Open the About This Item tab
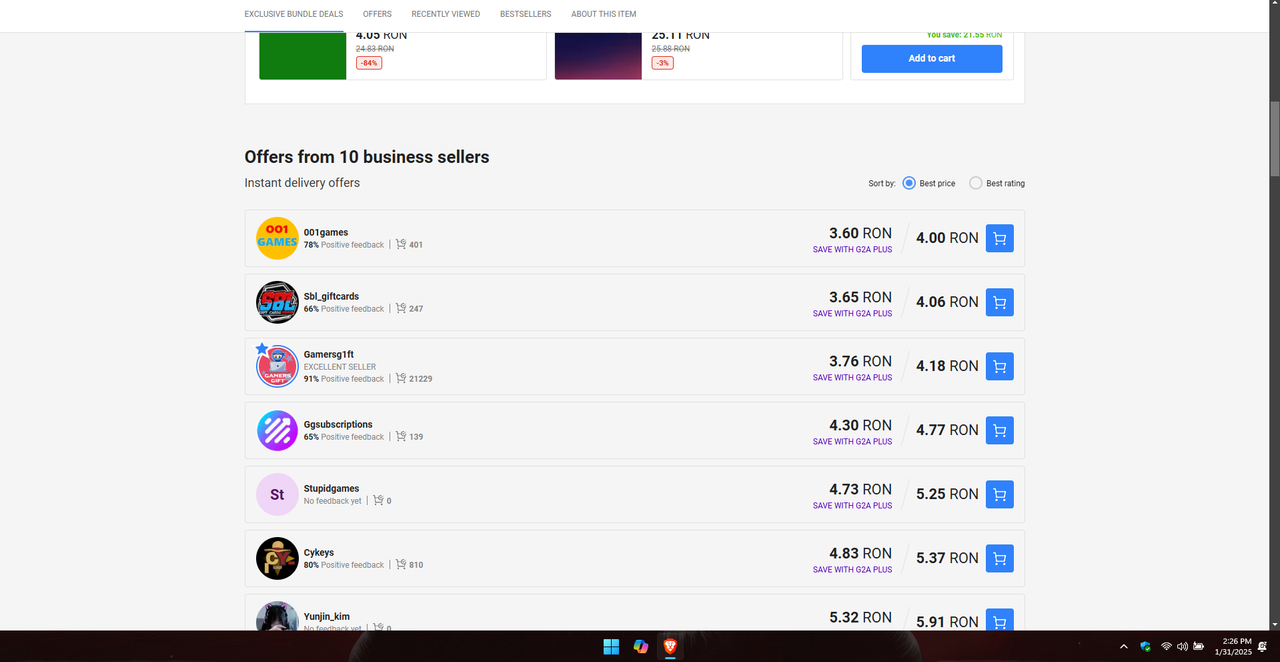 pos(604,14)
